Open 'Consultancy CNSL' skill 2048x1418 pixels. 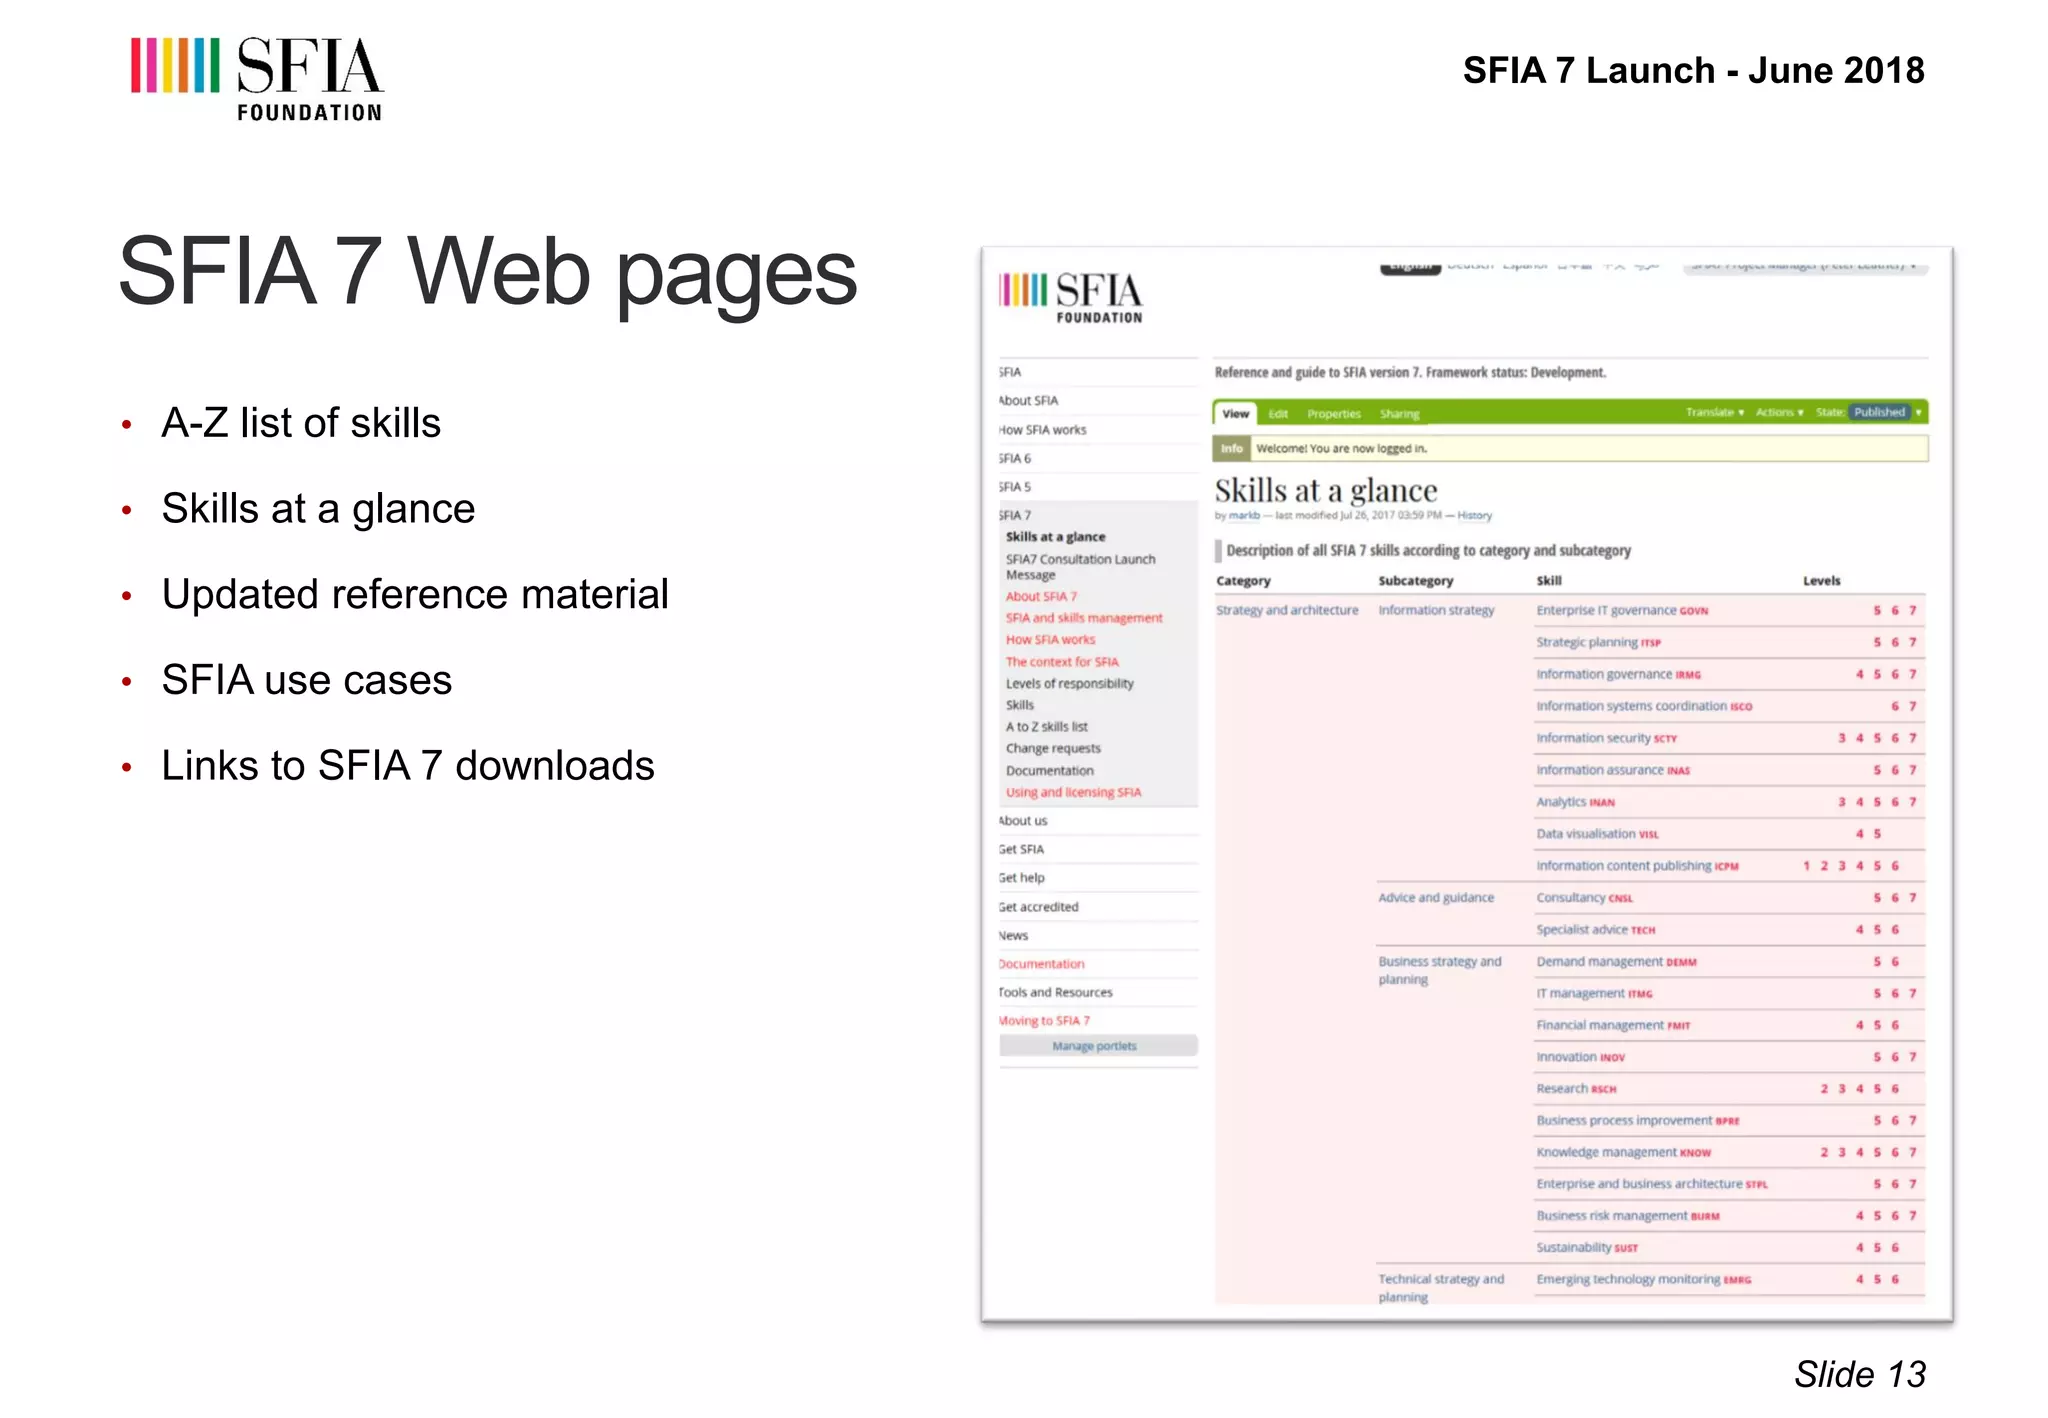pyautogui.click(x=1584, y=898)
